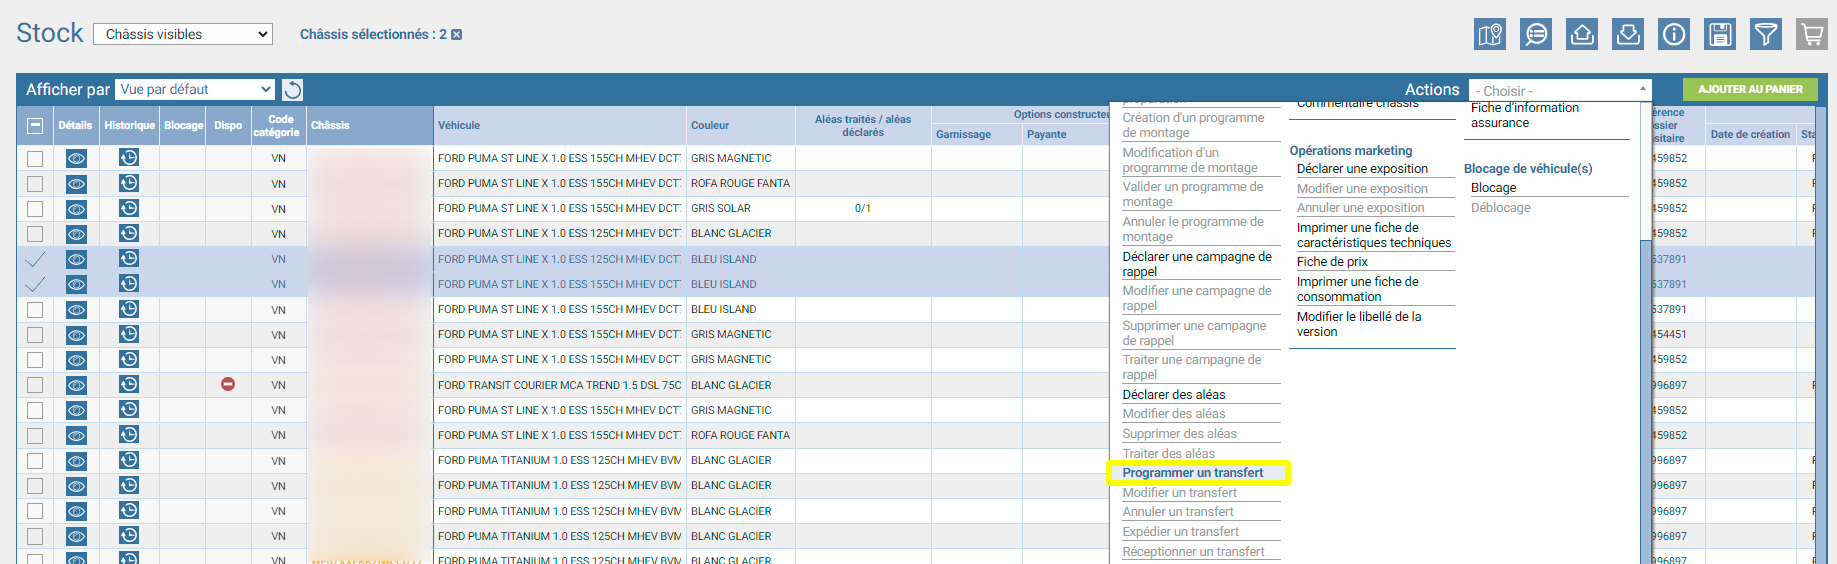1837x564 pixels.
Task: Select Fiche d'information assurance action
Action: click(x=1525, y=115)
